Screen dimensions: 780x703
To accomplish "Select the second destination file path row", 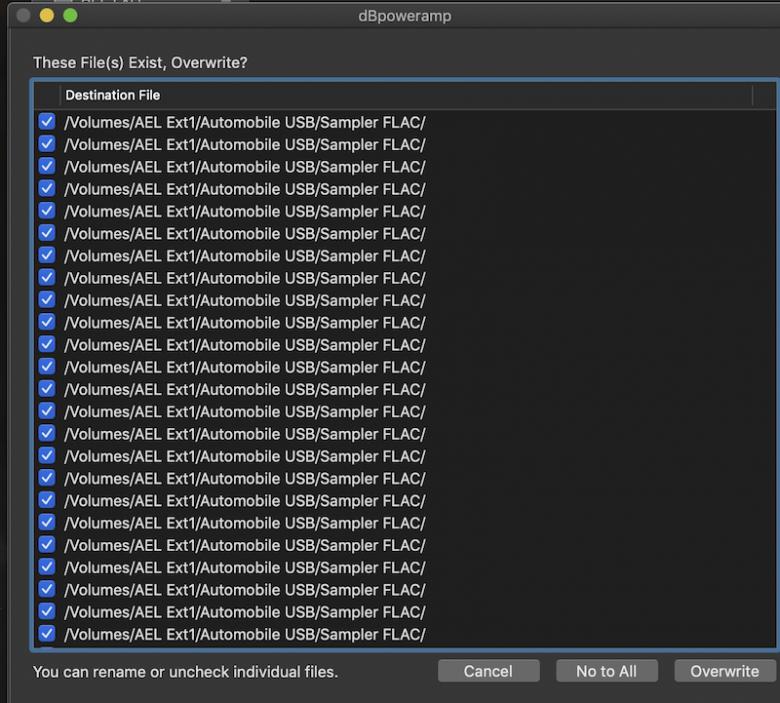I will point(245,144).
